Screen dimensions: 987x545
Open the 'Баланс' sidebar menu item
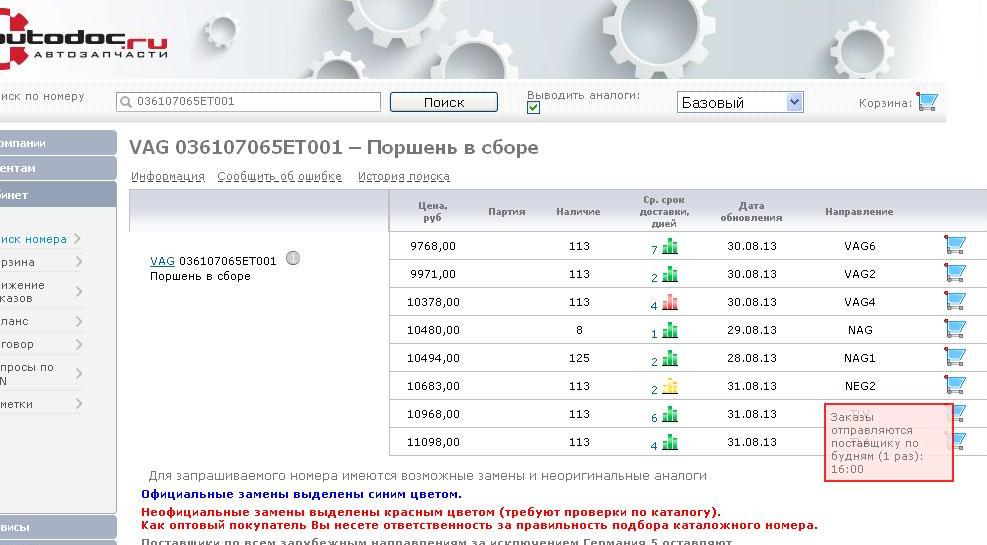pos(16,321)
